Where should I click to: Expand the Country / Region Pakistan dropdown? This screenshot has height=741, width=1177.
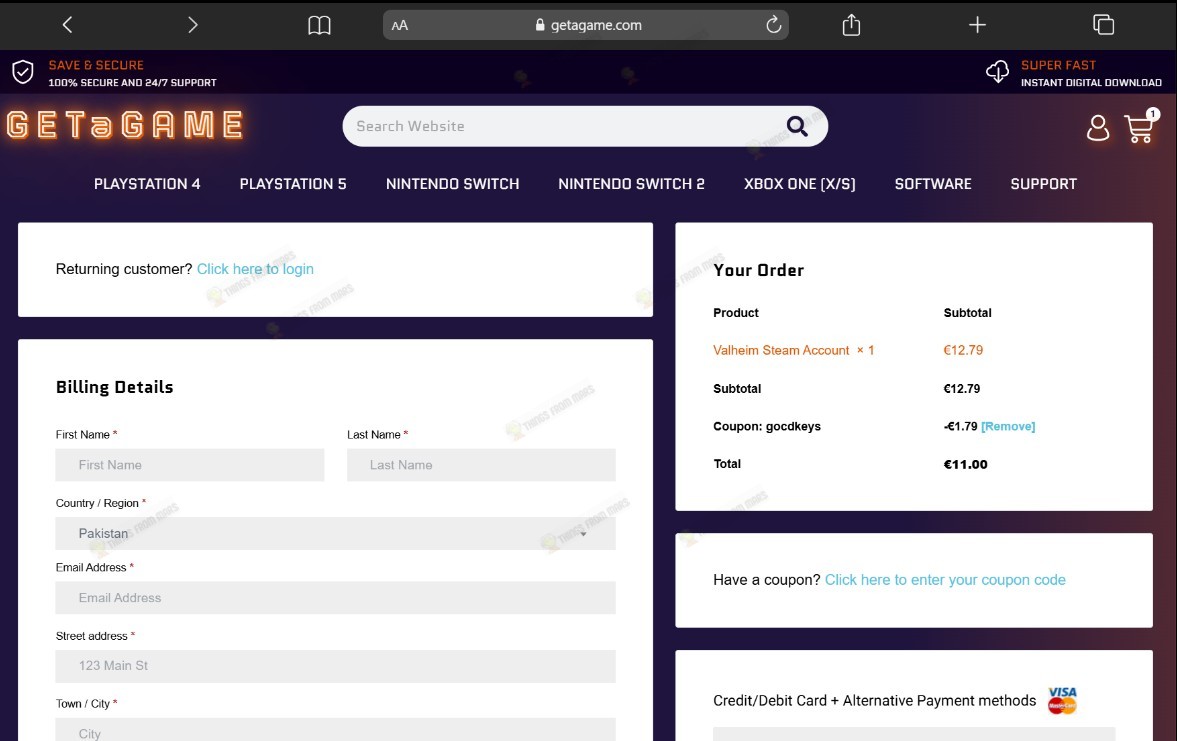[336, 533]
